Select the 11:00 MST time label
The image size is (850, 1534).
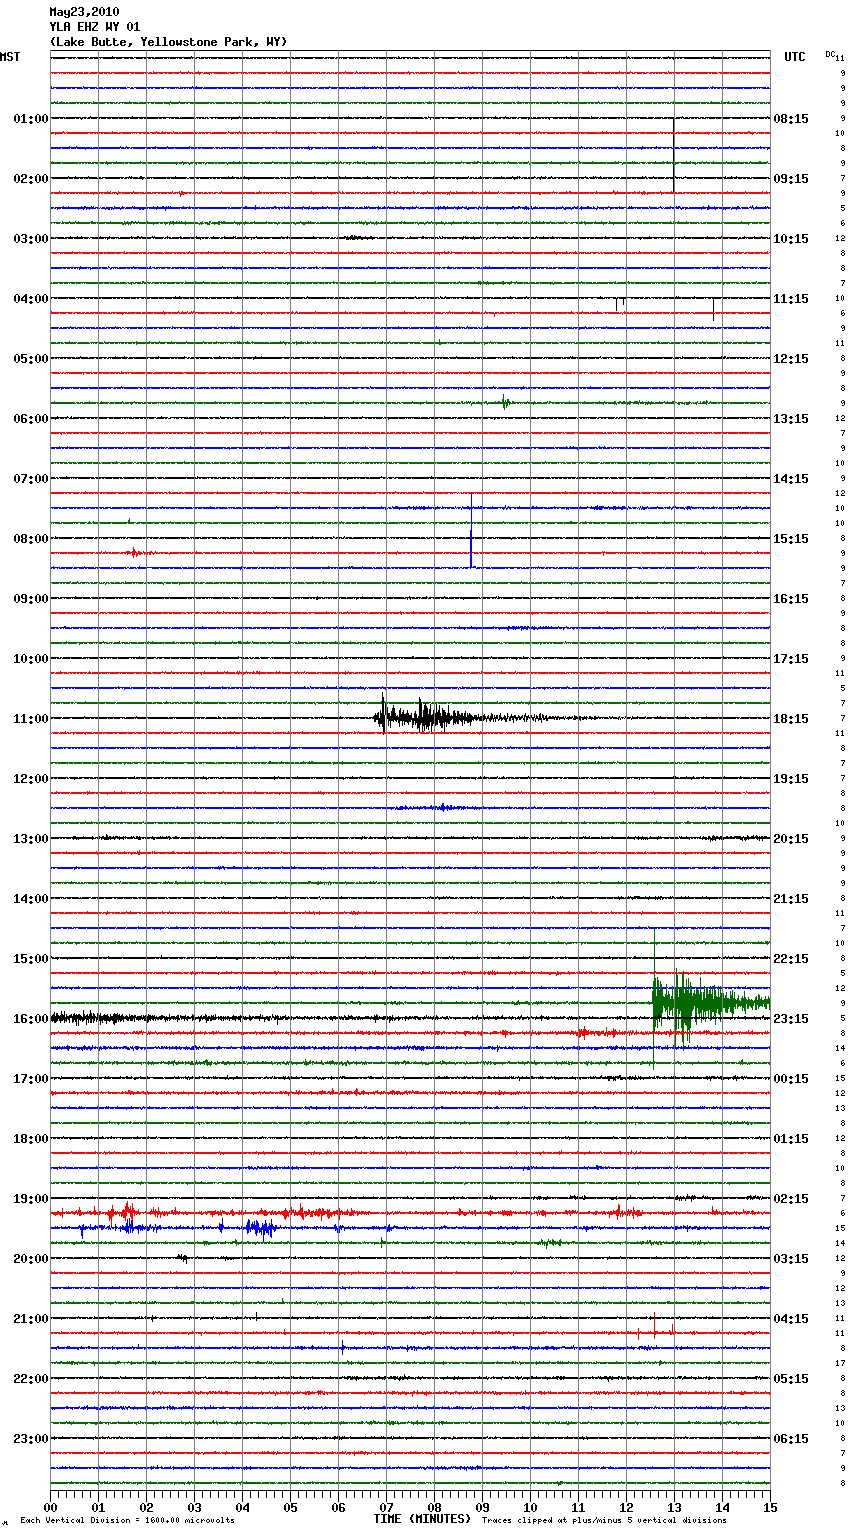[30, 719]
